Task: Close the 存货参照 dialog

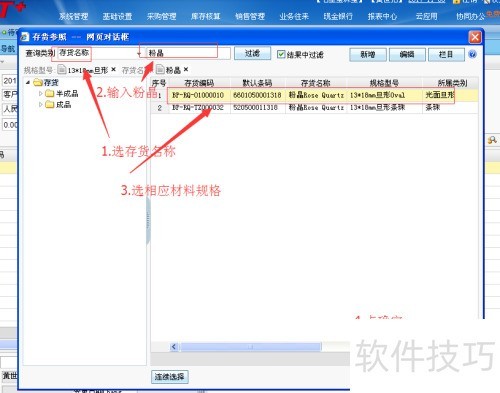Action: (475, 37)
